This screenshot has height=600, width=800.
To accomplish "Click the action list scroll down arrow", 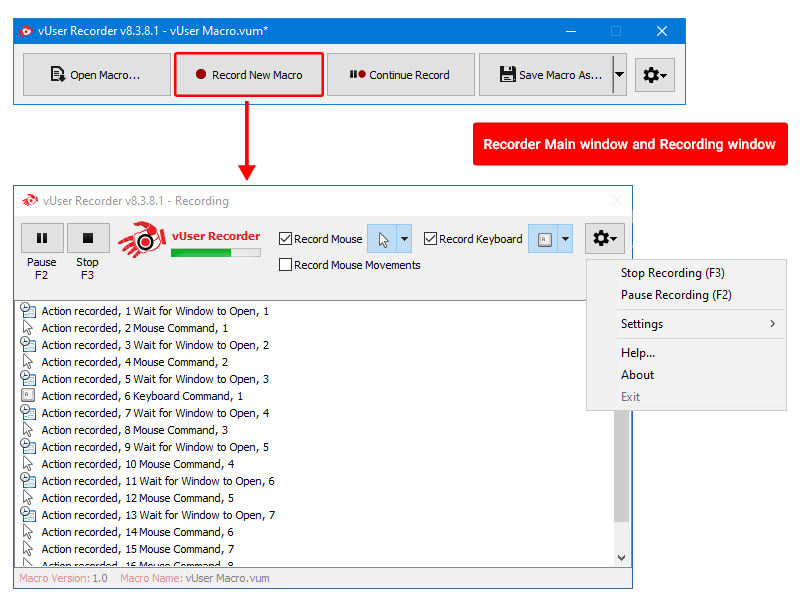I will pyautogui.click(x=621, y=557).
